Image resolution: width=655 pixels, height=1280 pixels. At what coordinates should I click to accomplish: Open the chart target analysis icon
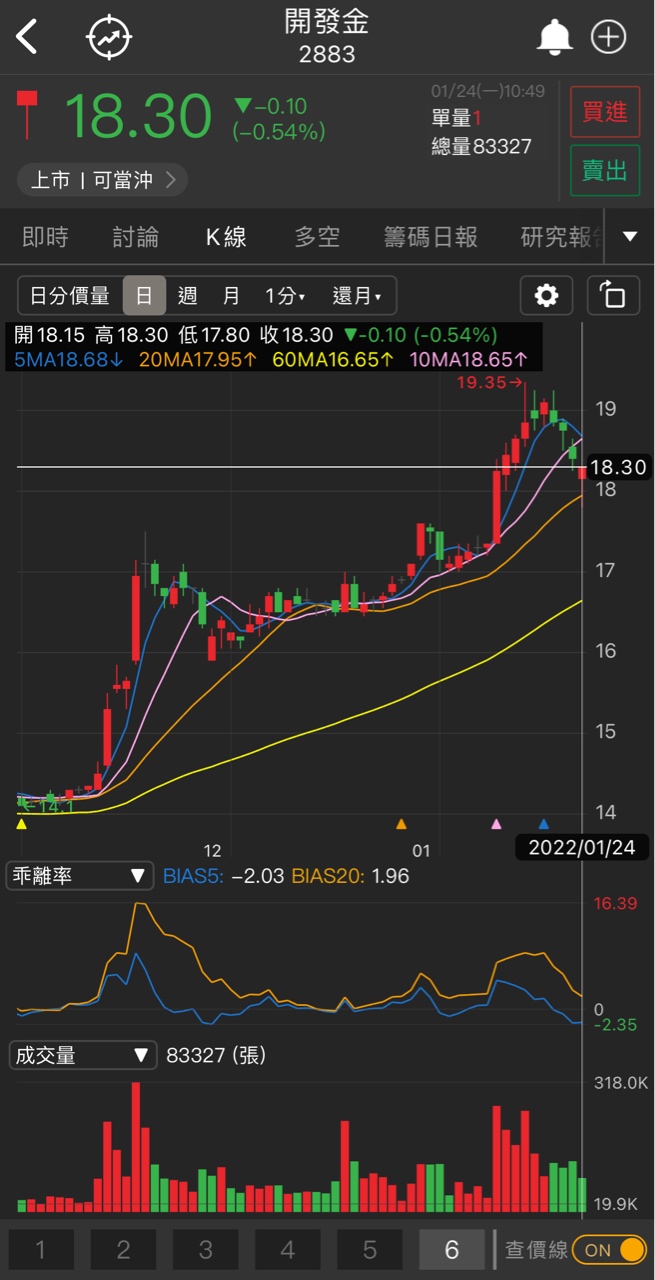[x=109, y=38]
